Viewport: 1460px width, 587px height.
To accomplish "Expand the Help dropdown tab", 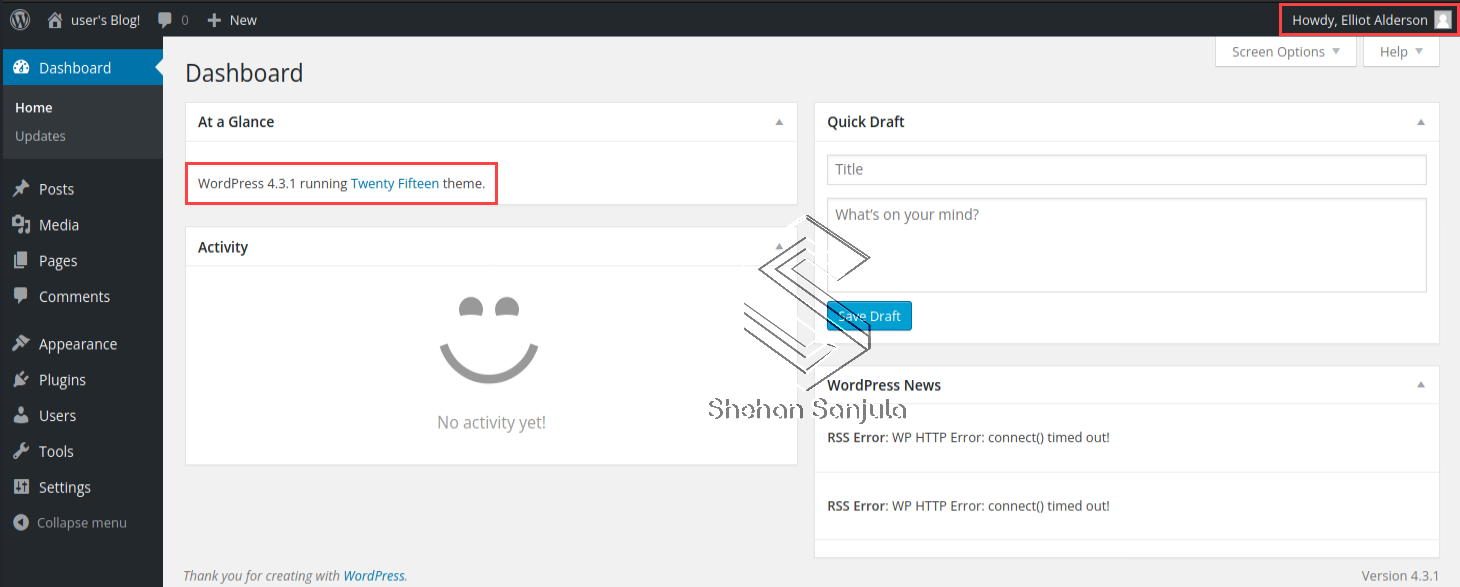I will pyautogui.click(x=1401, y=52).
